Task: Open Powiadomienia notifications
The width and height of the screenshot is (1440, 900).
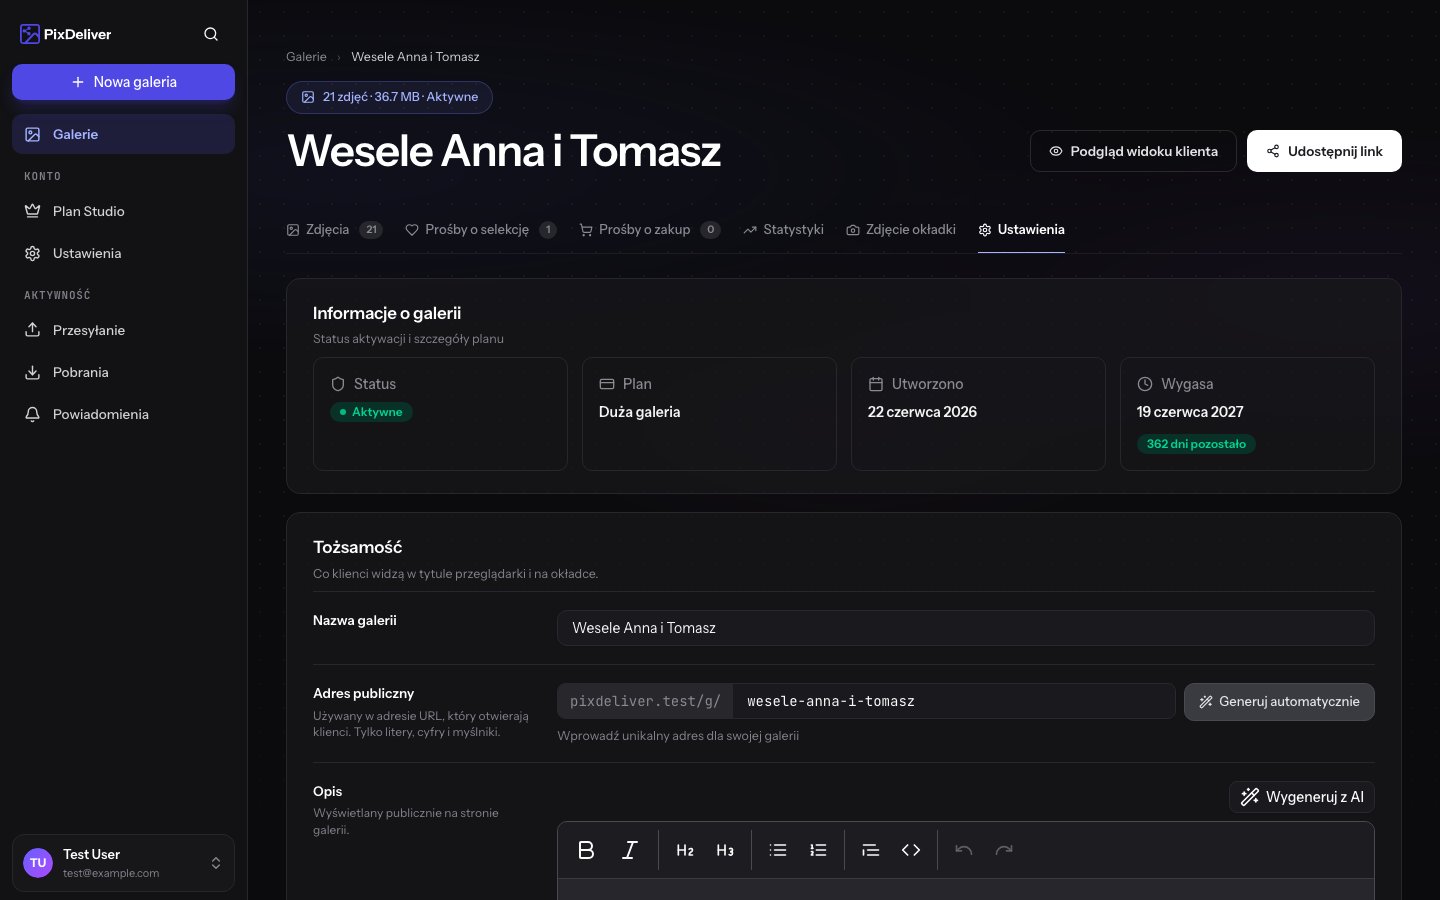Action: pos(123,414)
